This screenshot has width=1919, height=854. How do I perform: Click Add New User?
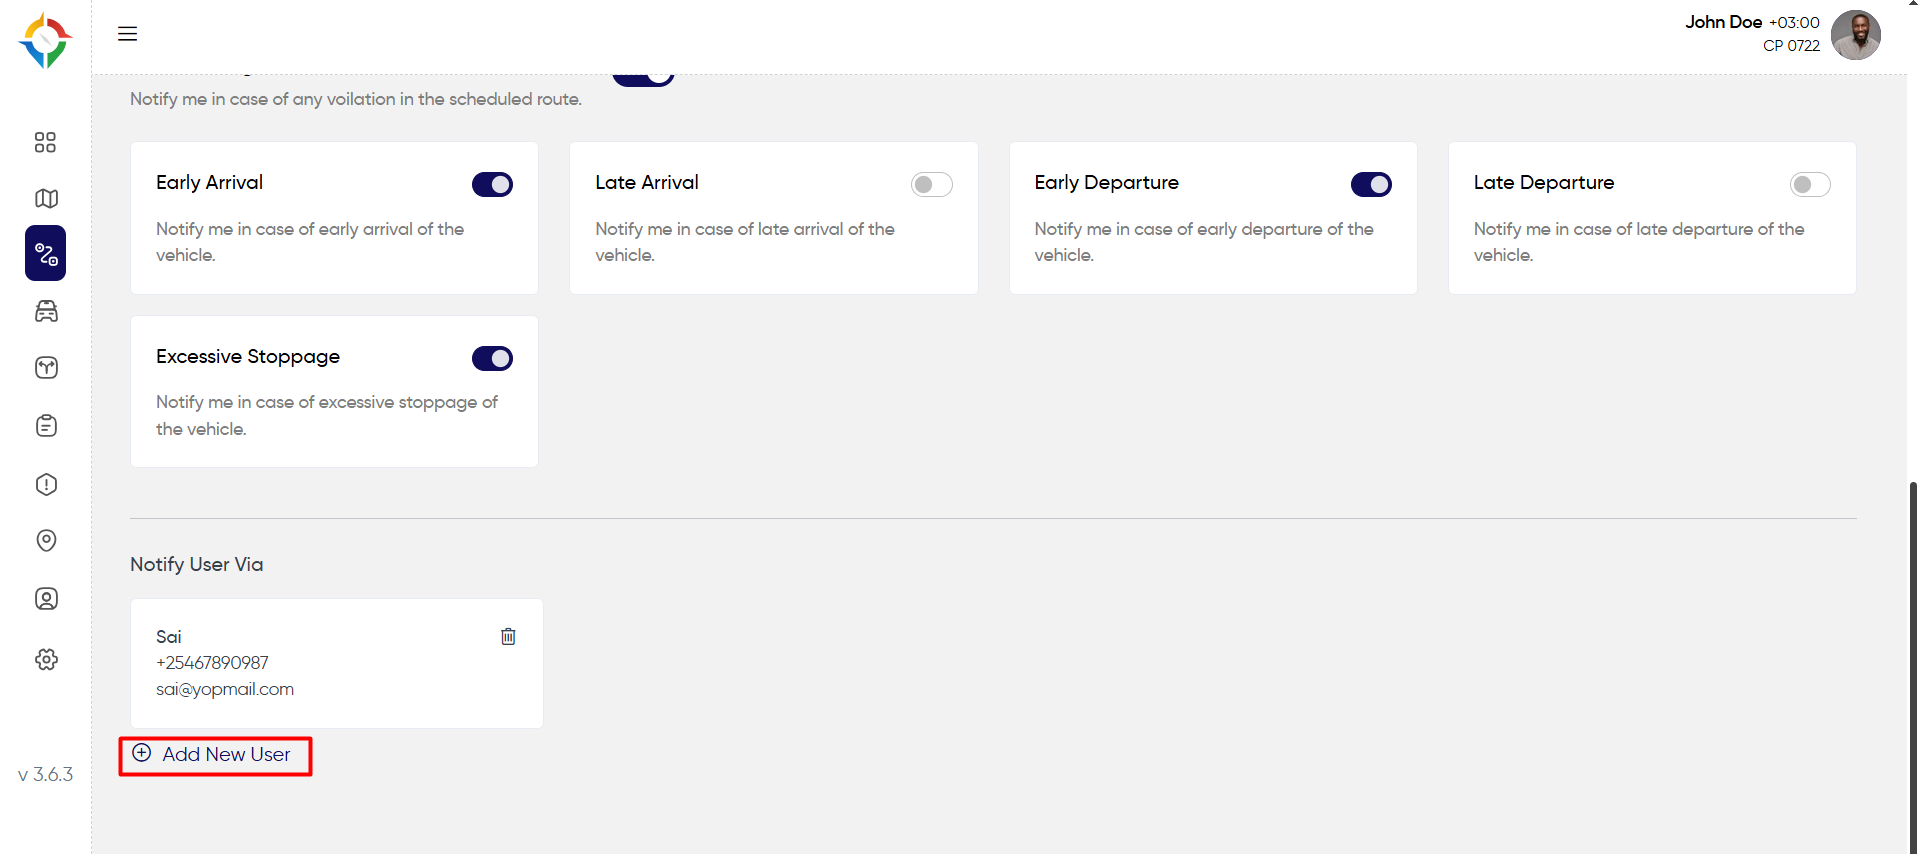click(215, 755)
